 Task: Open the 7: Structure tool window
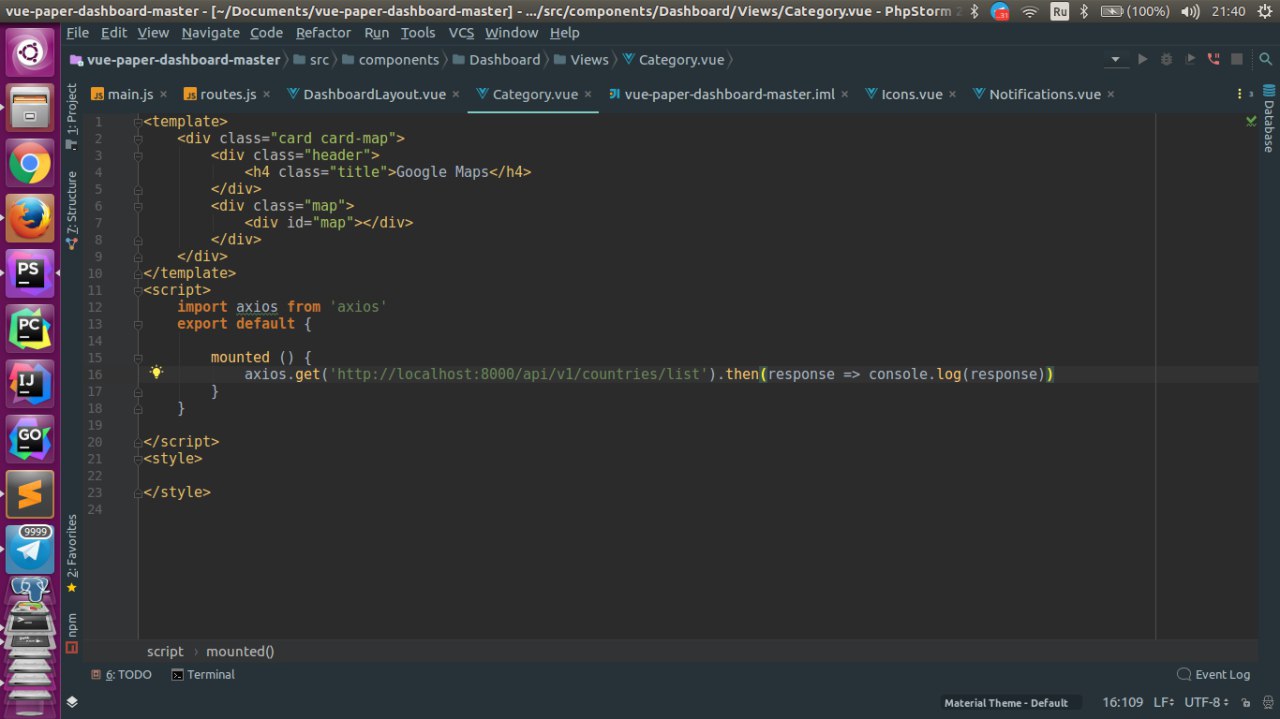point(71,210)
